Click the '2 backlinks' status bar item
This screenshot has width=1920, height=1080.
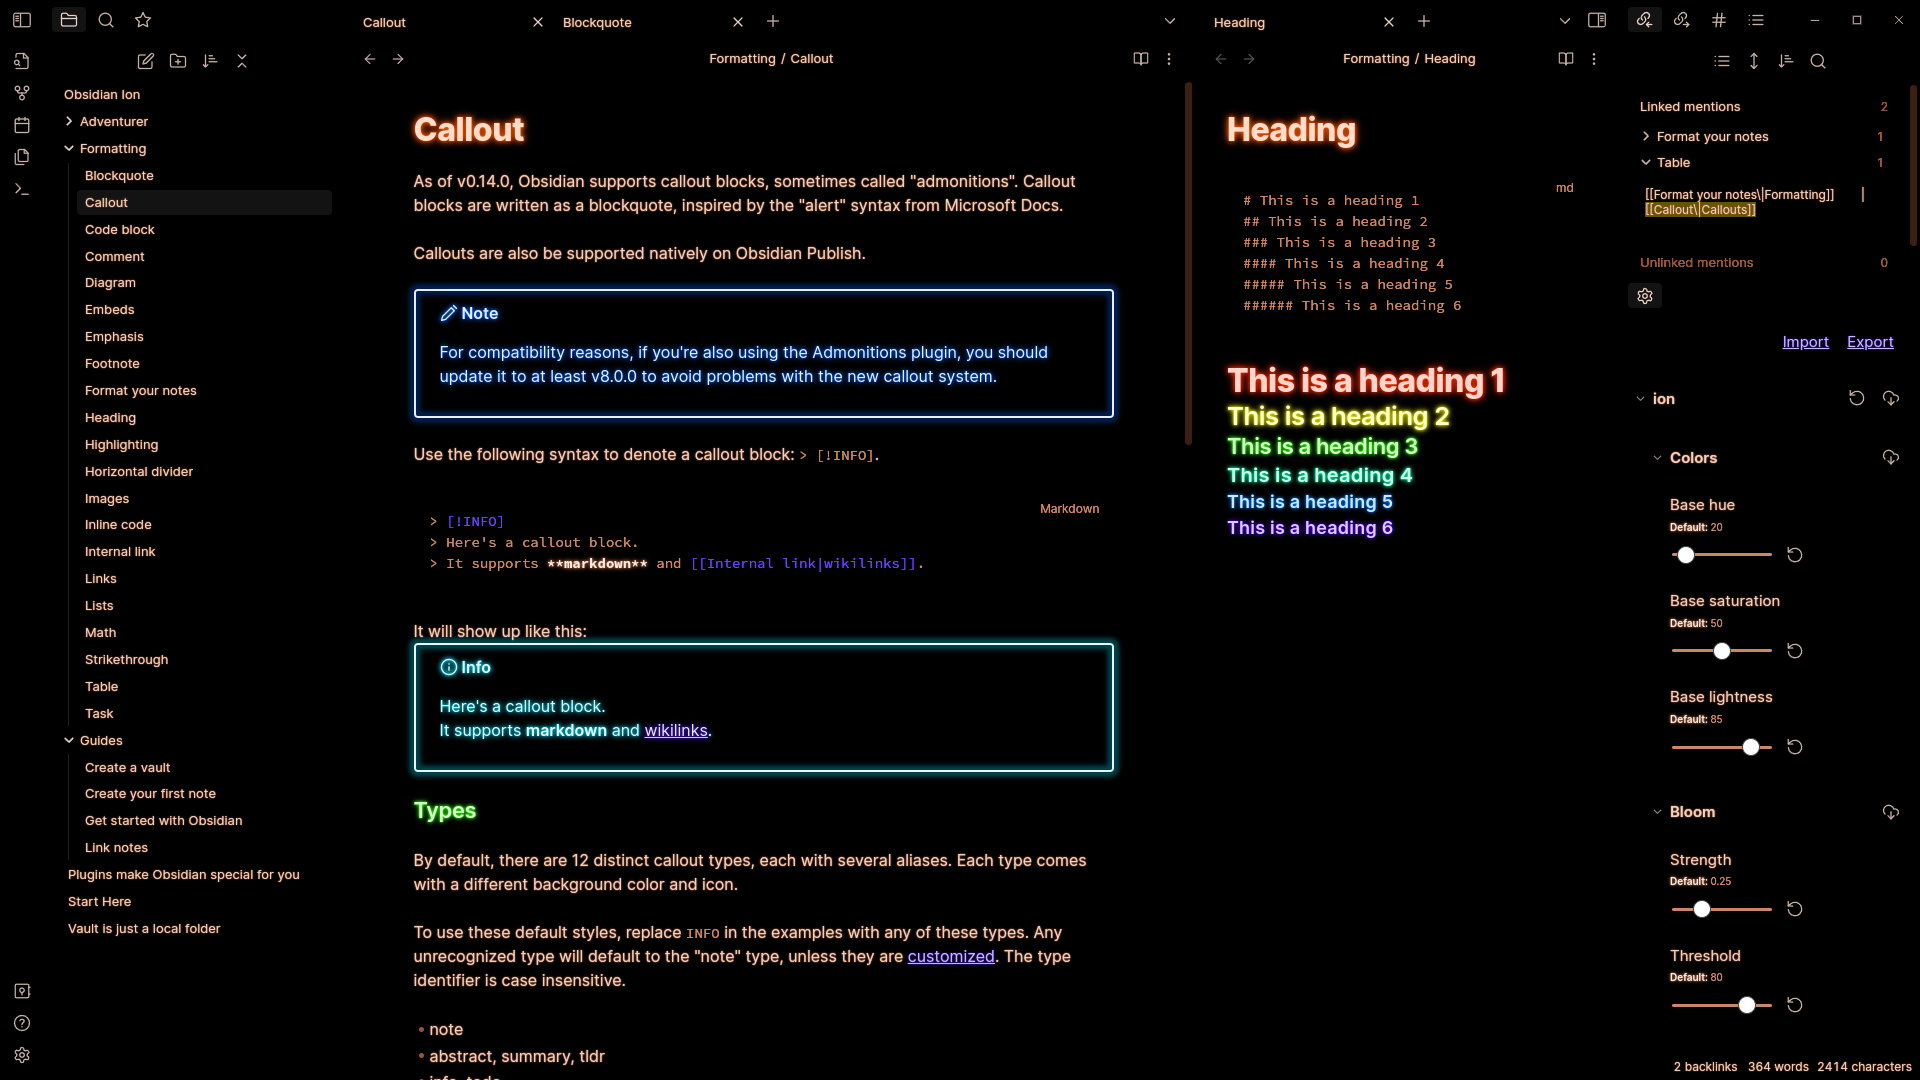coord(1706,1067)
